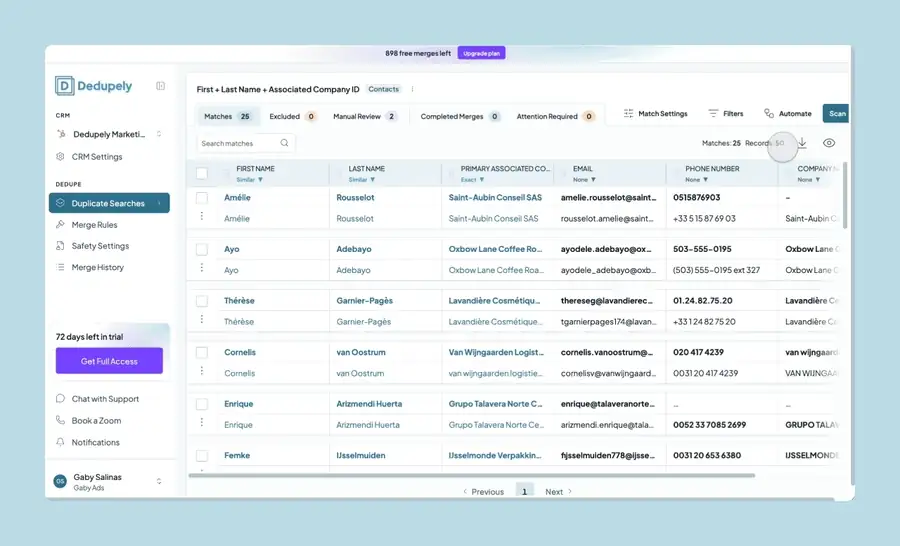The image size is (900, 546).
Task: Click the Safety Settings icon
Action: [x=60, y=246]
